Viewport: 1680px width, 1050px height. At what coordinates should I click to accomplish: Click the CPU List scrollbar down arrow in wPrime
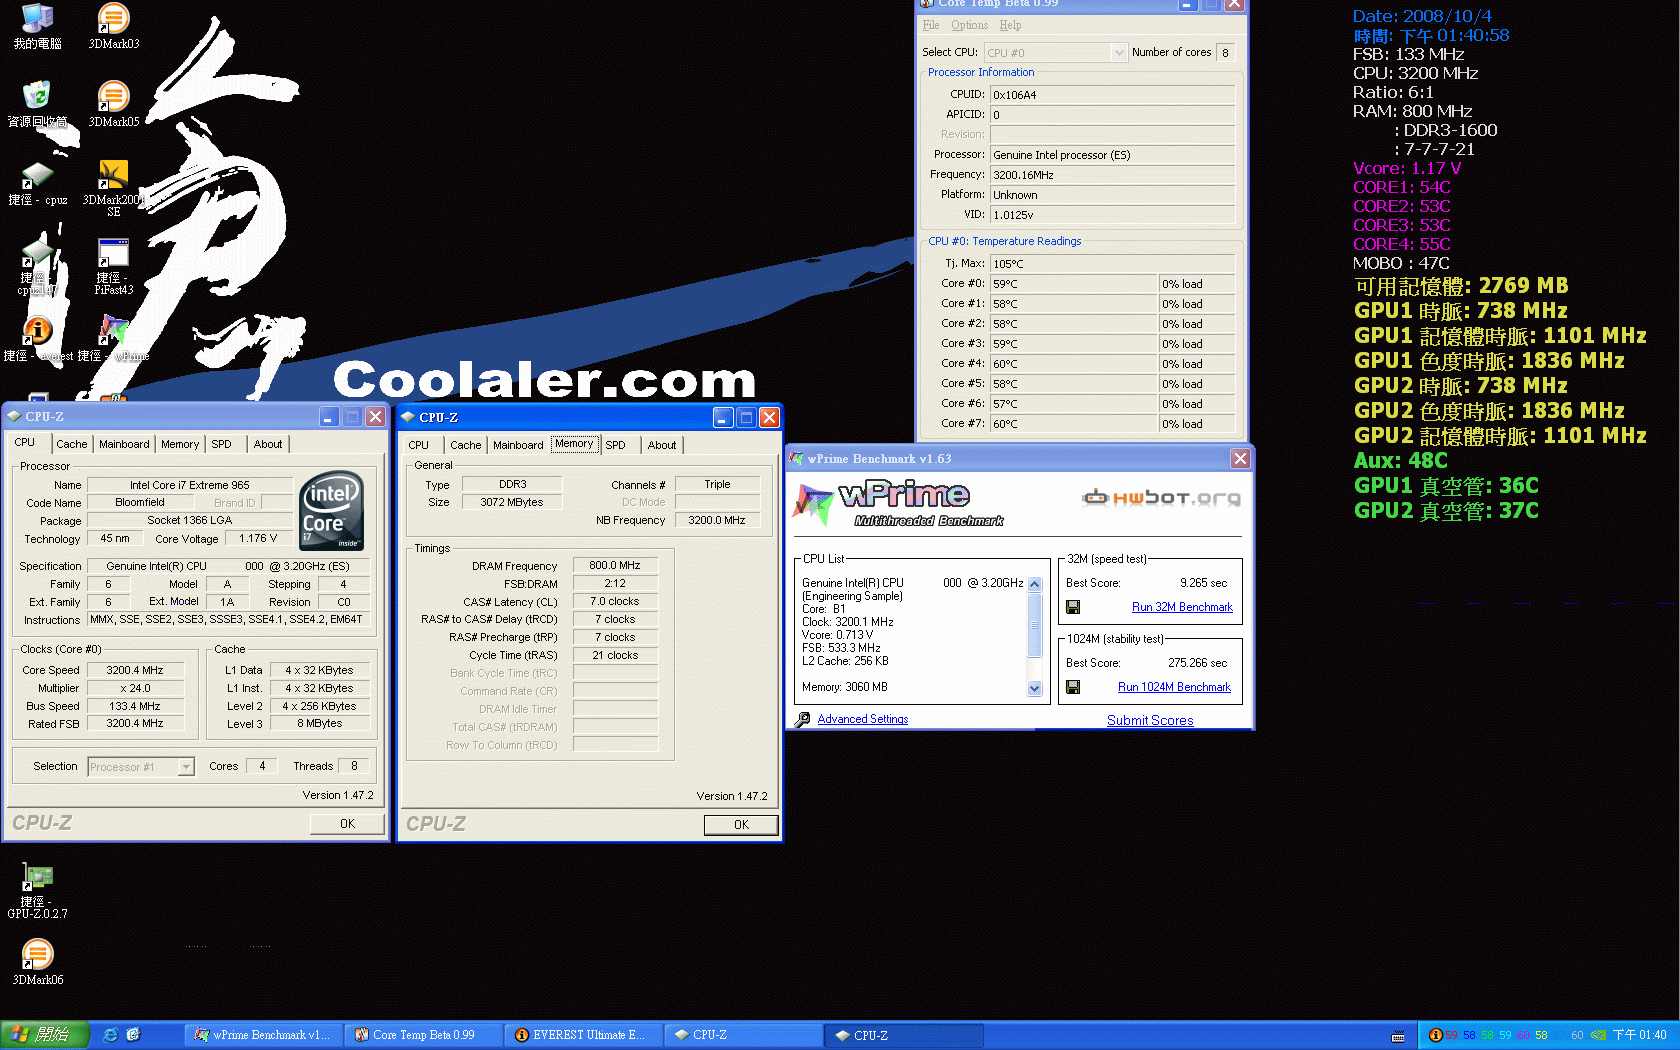tap(1035, 689)
